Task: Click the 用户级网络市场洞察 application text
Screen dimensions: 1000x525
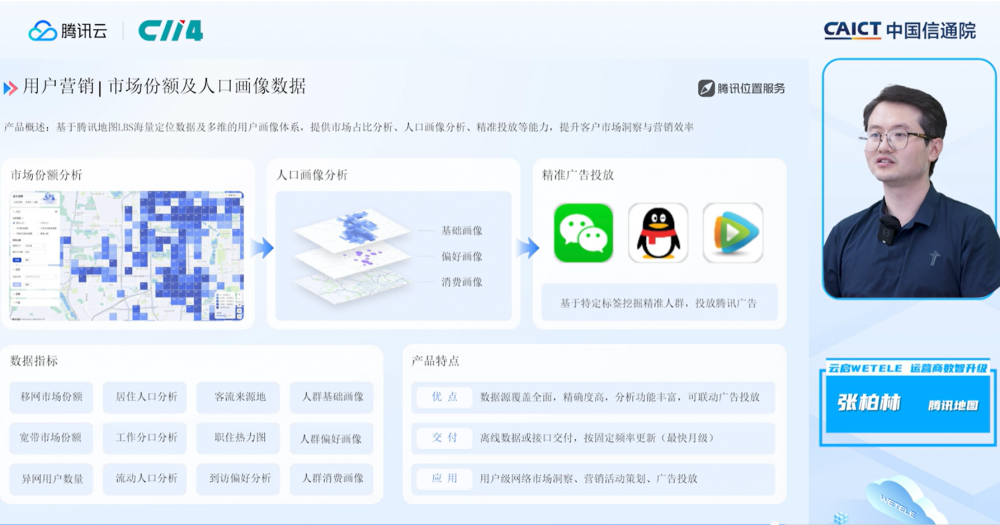Action: tap(588, 478)
